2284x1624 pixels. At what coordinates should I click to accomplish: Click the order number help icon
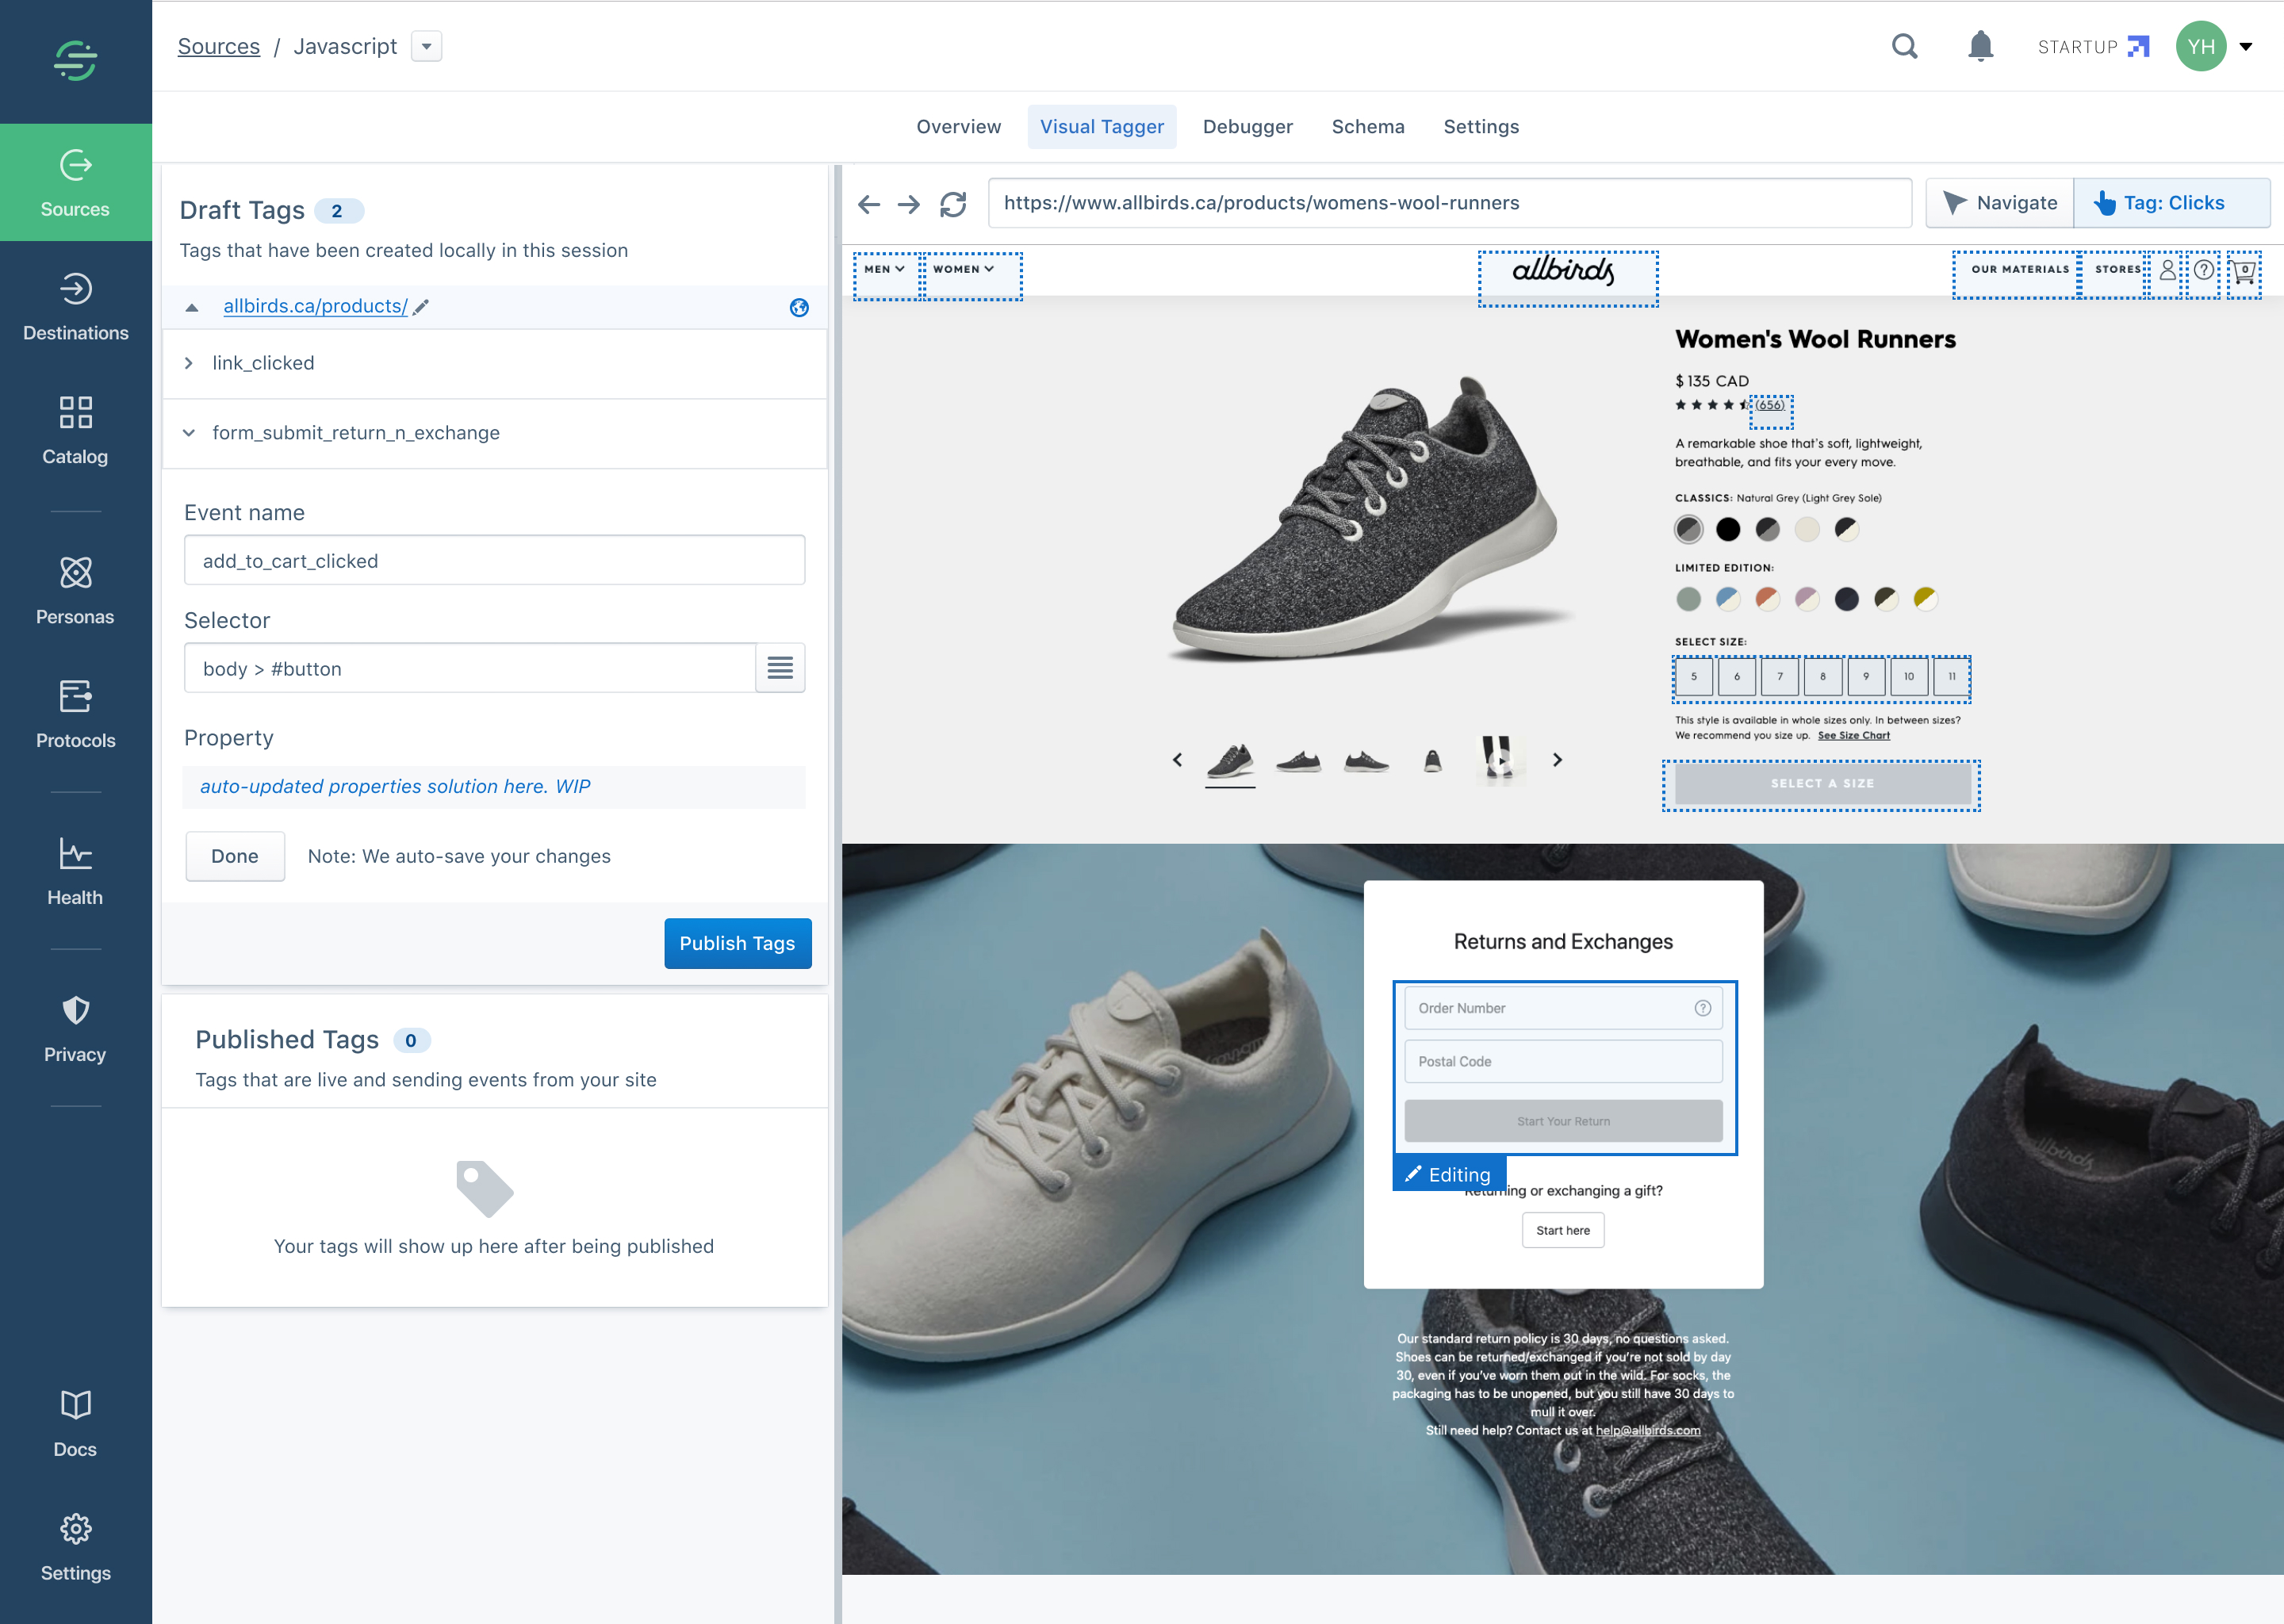1702,1008
